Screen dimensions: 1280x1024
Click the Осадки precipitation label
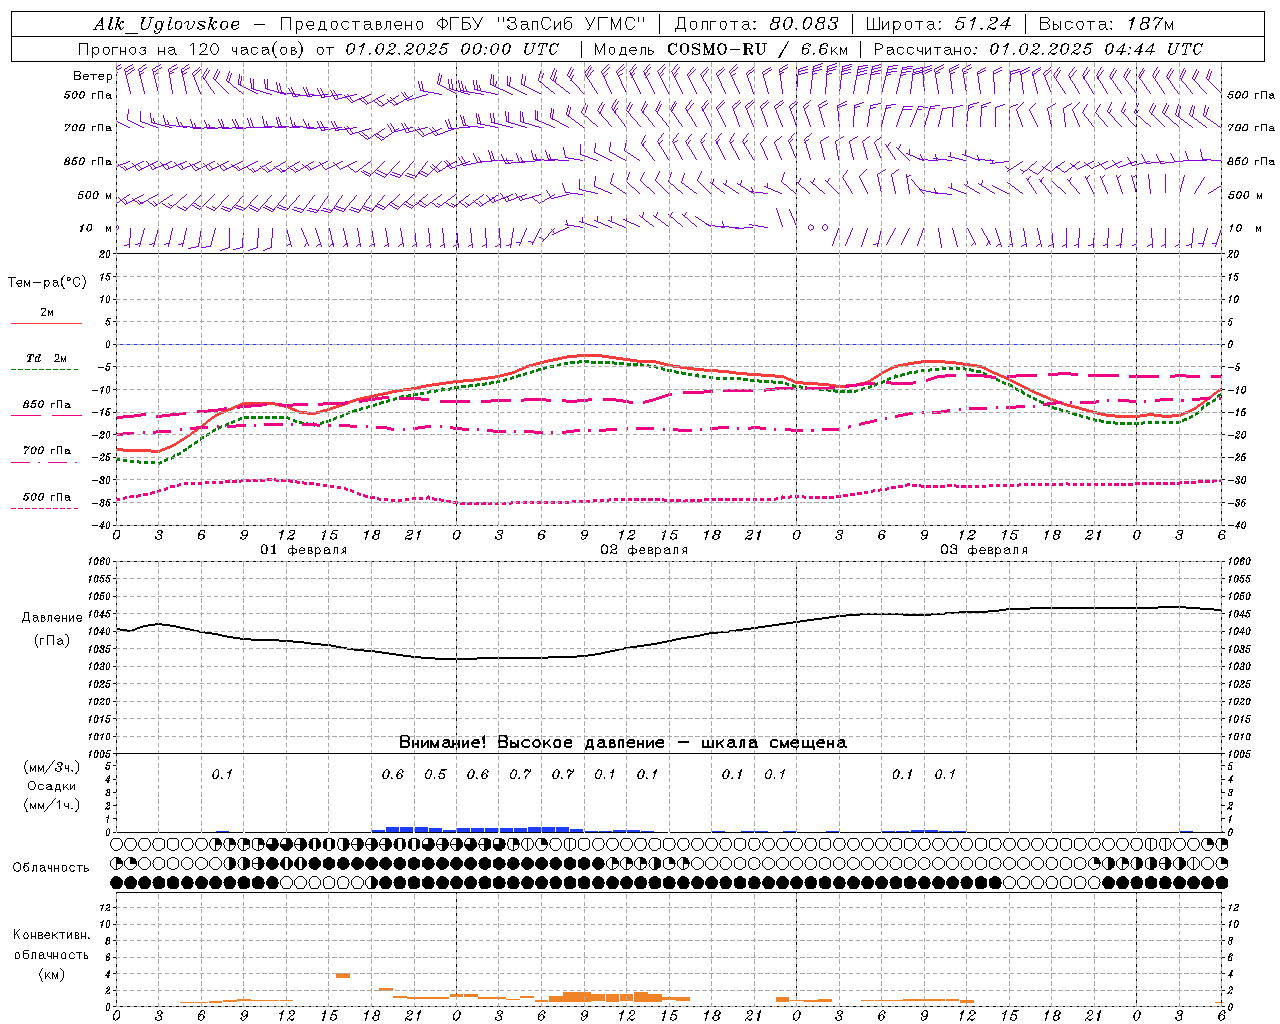(52, 786)
